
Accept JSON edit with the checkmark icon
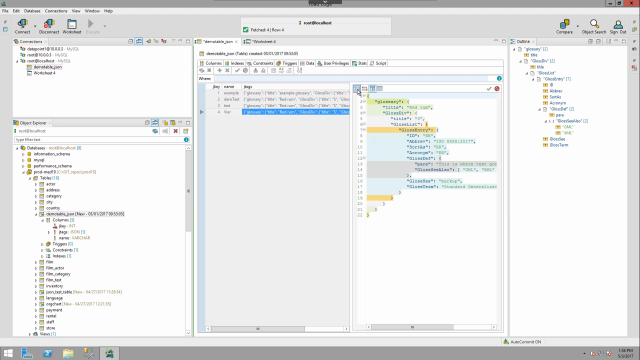click(489, 89)
